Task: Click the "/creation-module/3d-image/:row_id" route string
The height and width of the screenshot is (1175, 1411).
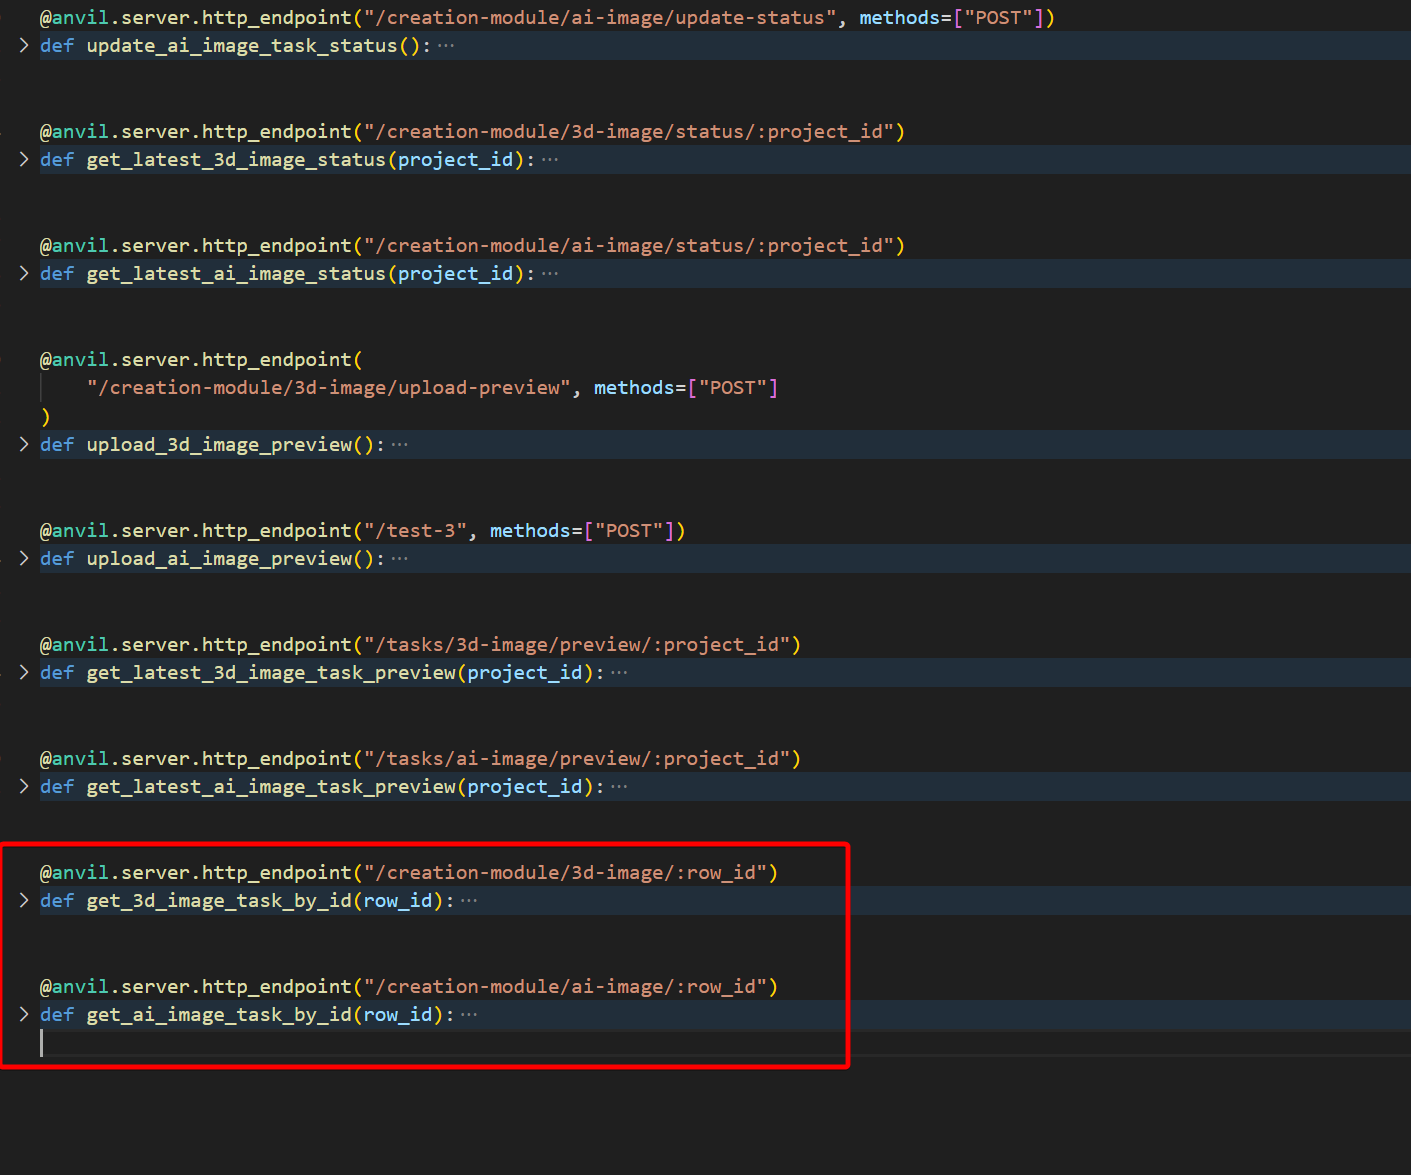Action: point(566,873)
